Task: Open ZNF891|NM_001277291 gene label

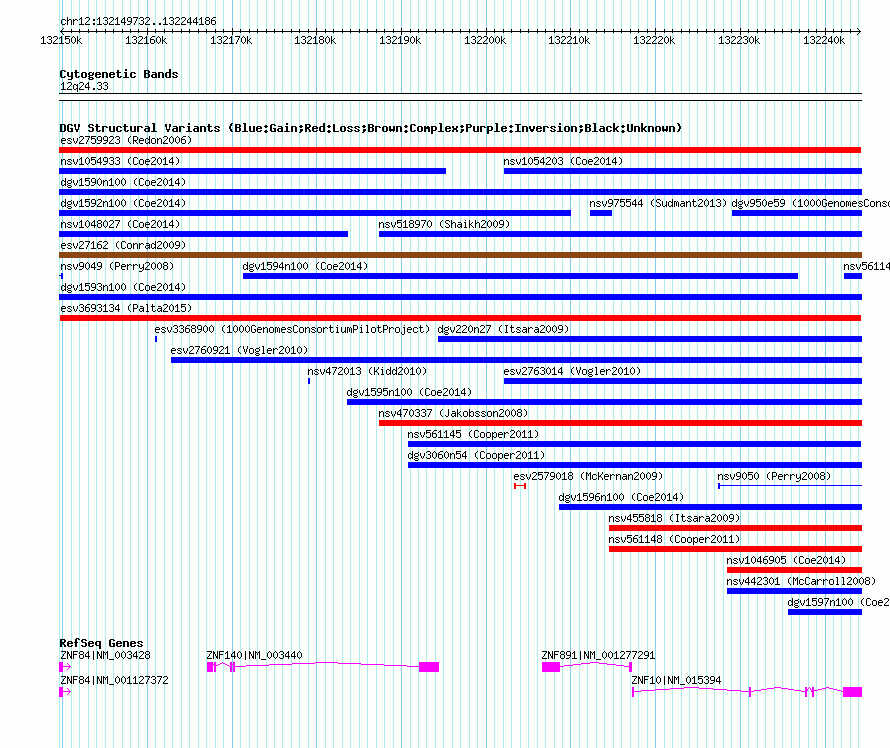Action: (598, 655)
